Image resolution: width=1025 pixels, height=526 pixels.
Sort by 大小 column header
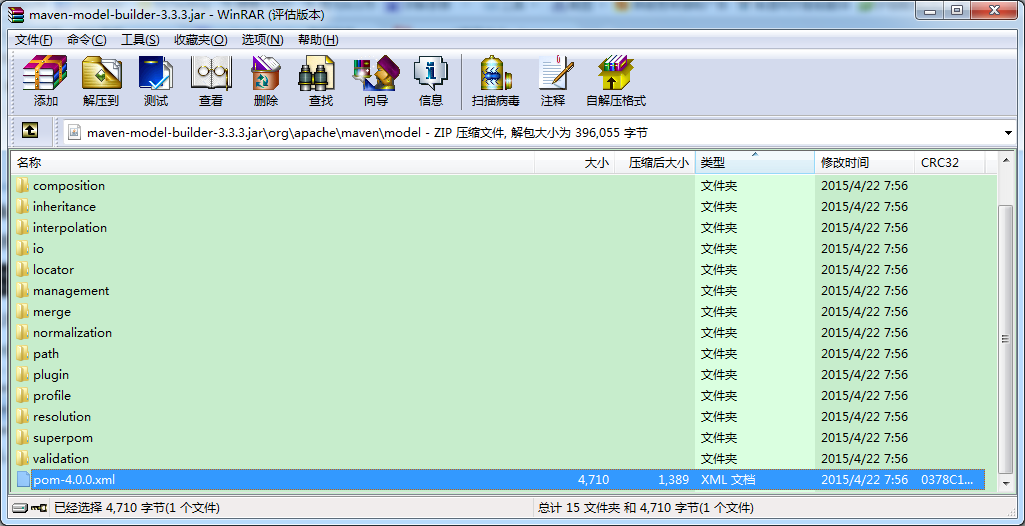[575, 163]
